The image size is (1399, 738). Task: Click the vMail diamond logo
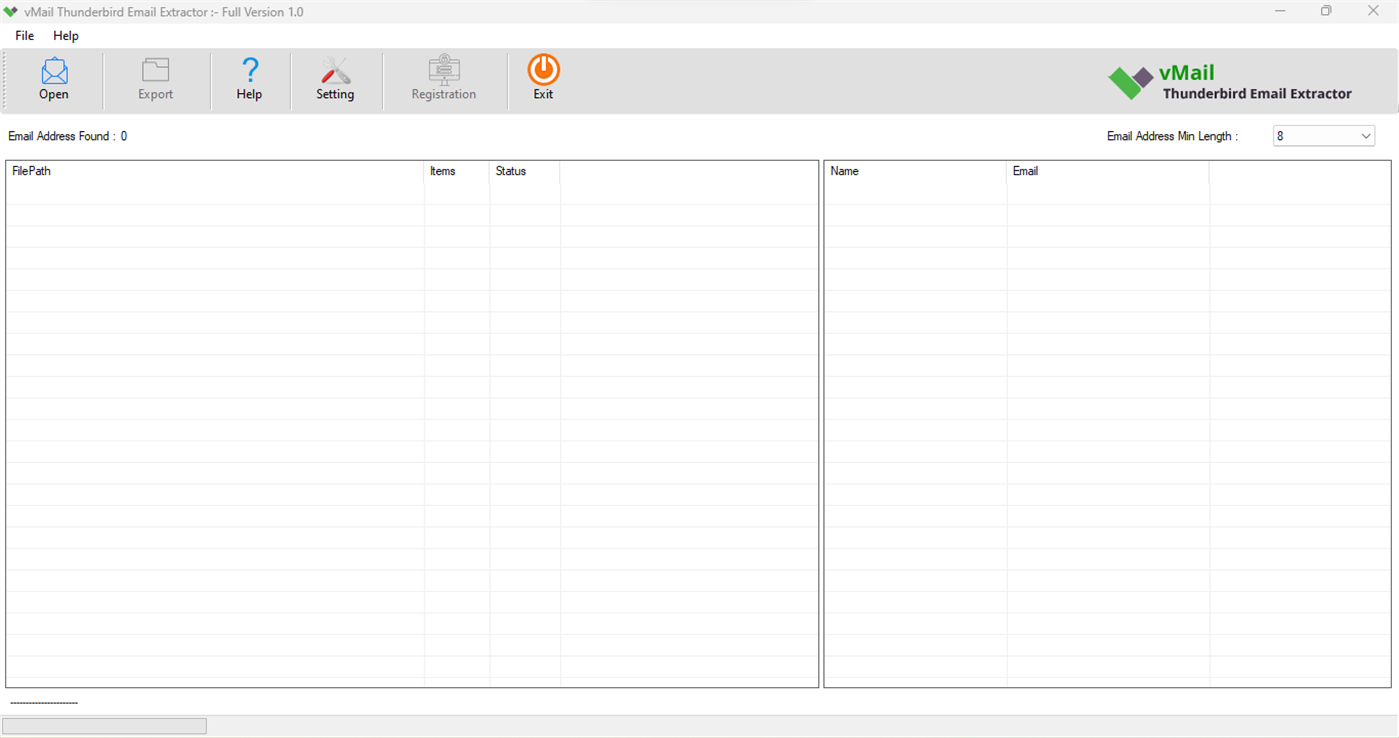1129,82
